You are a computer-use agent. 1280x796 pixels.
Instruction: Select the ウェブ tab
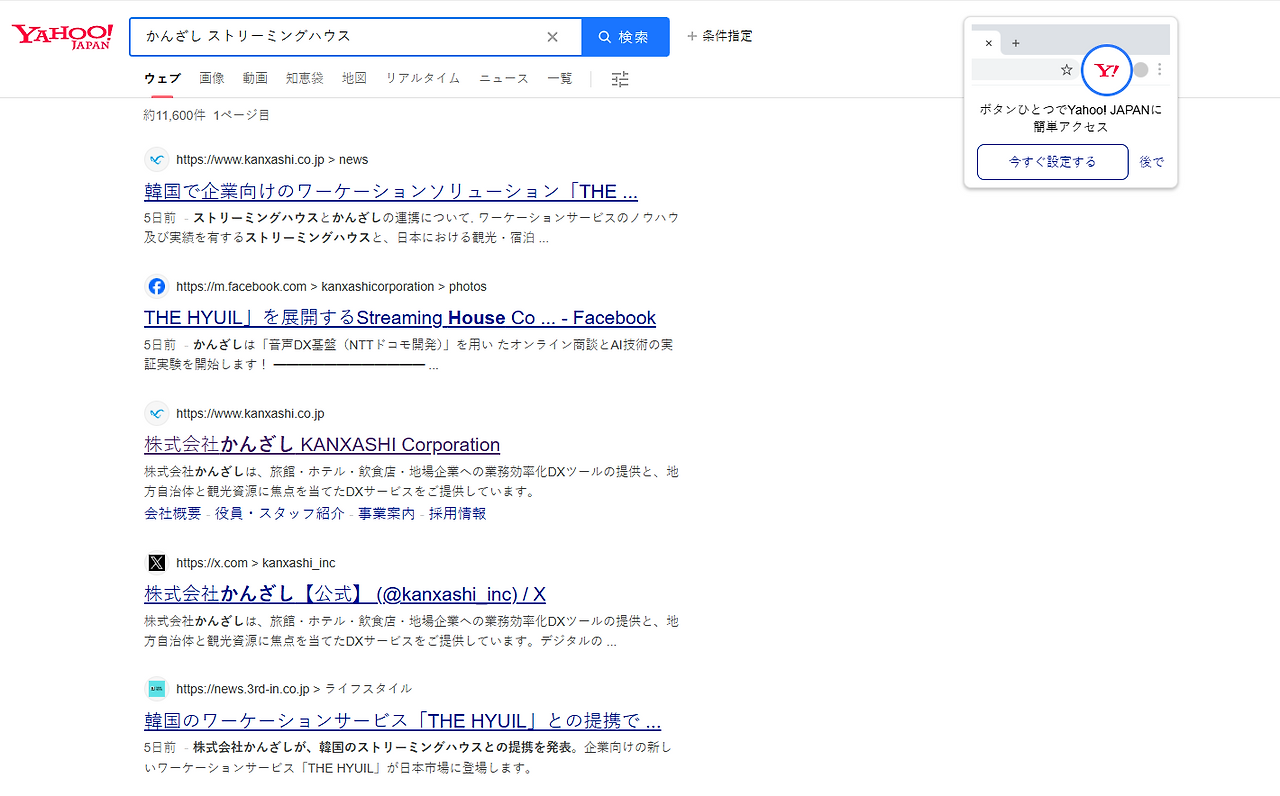[162, 78]
